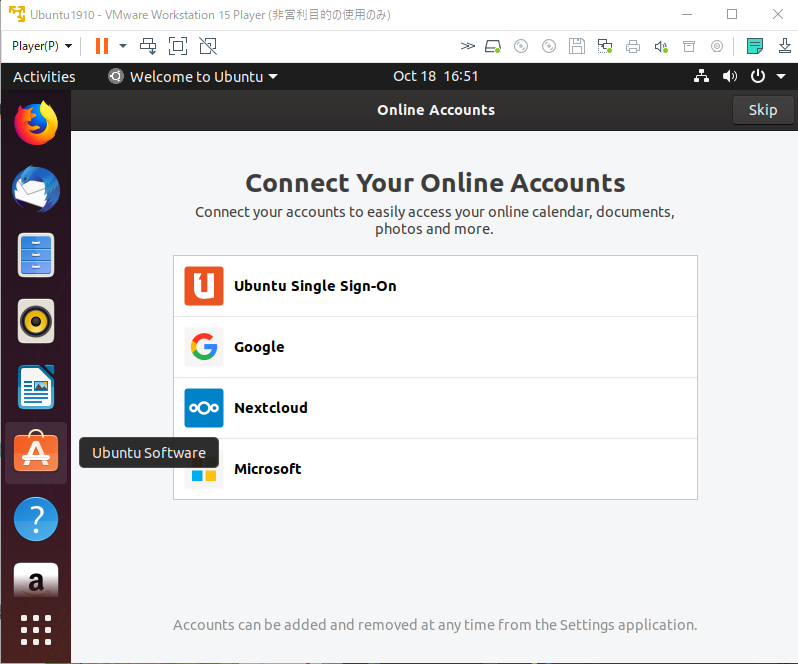Show Applications grid at dock bottom
Image resolution: width=798 pixels, height=664 pixels.
(x=36, y=630)
